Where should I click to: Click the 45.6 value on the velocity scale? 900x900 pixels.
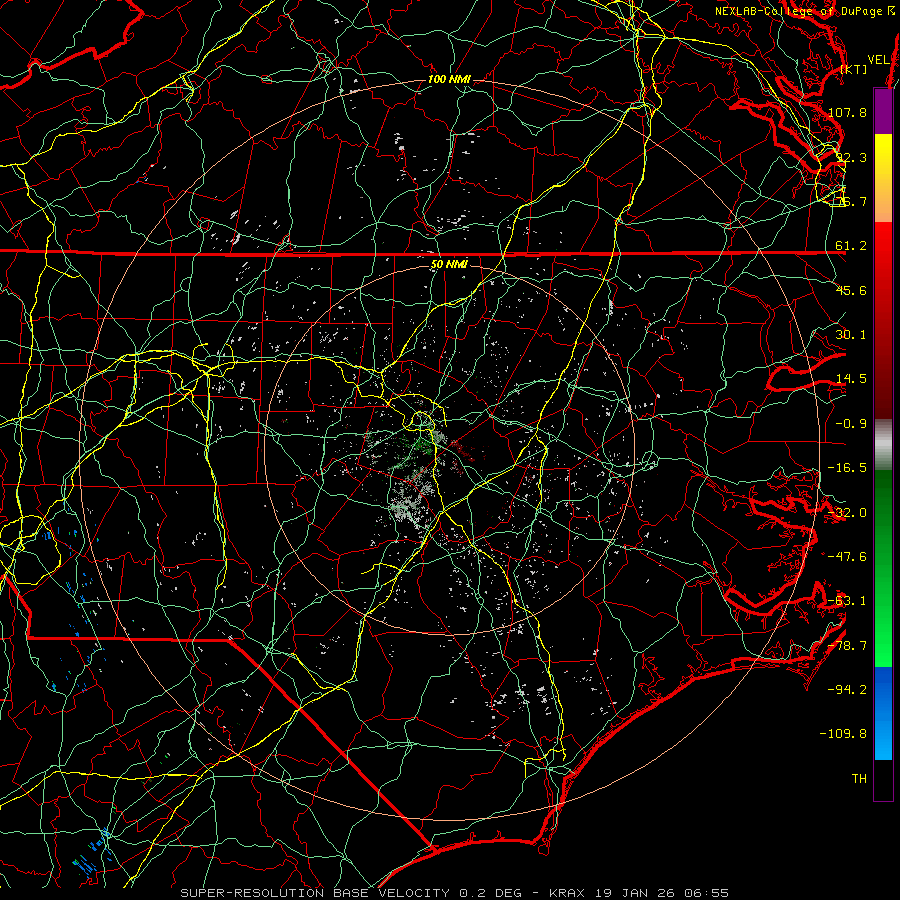pyautogui.click(x=851, y=290)
